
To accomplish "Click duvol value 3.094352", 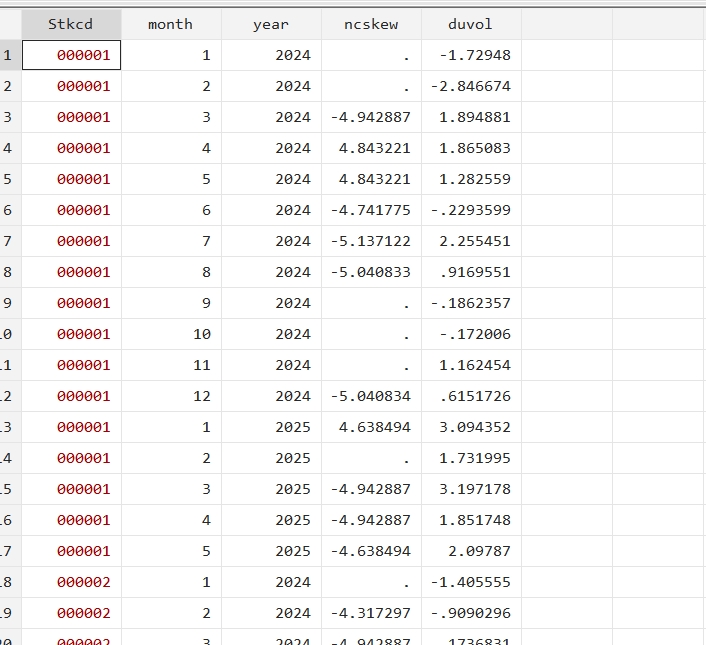I will point(471,427).
